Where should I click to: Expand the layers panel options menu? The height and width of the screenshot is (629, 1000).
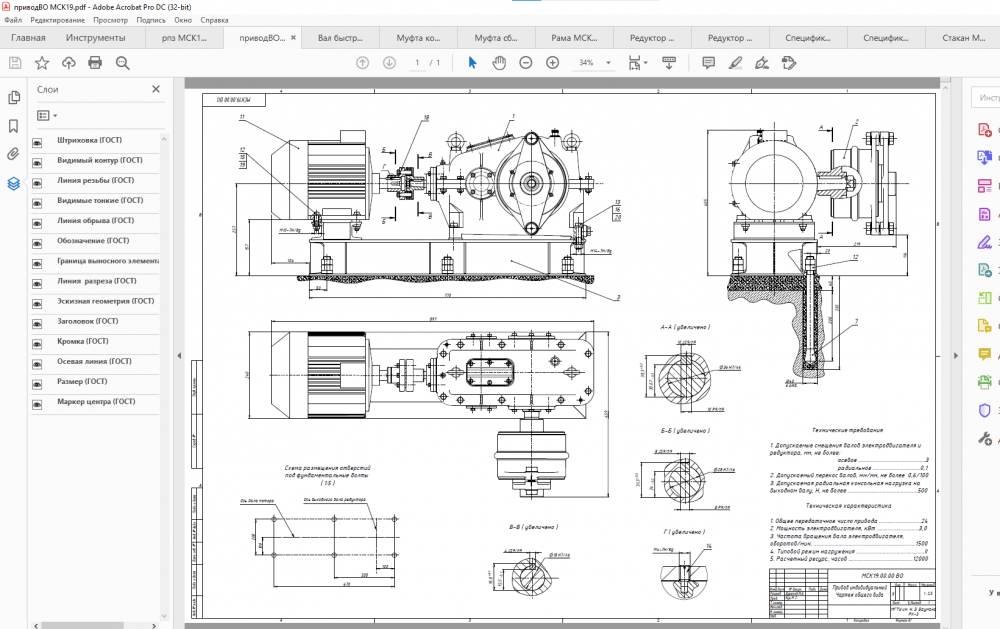click(47, 116)
